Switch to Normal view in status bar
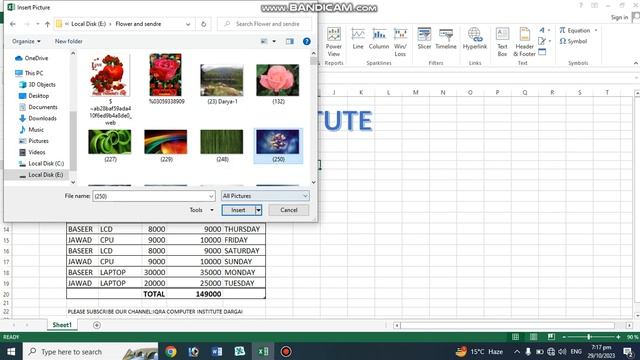Screen dimensions: 640x360 coord(516,337)
